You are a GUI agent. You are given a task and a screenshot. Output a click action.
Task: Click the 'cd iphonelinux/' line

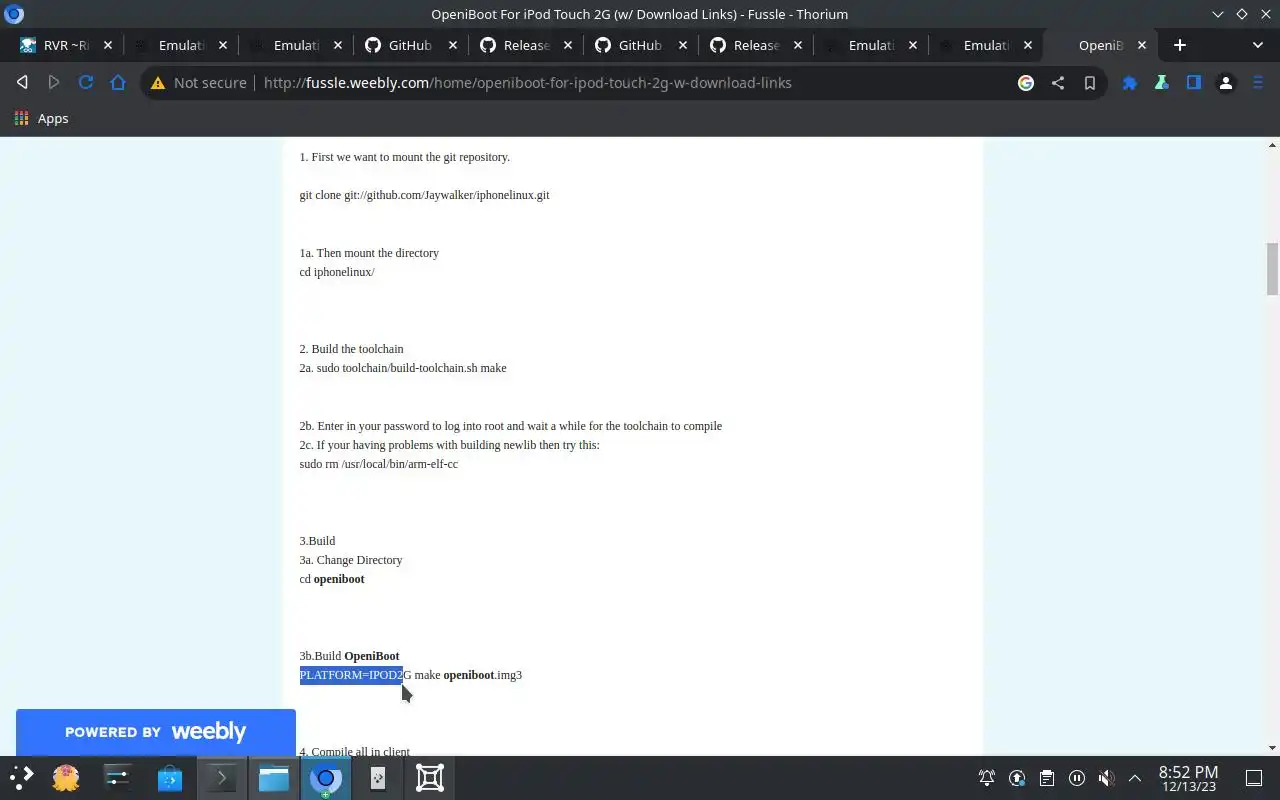coord(337,272)
